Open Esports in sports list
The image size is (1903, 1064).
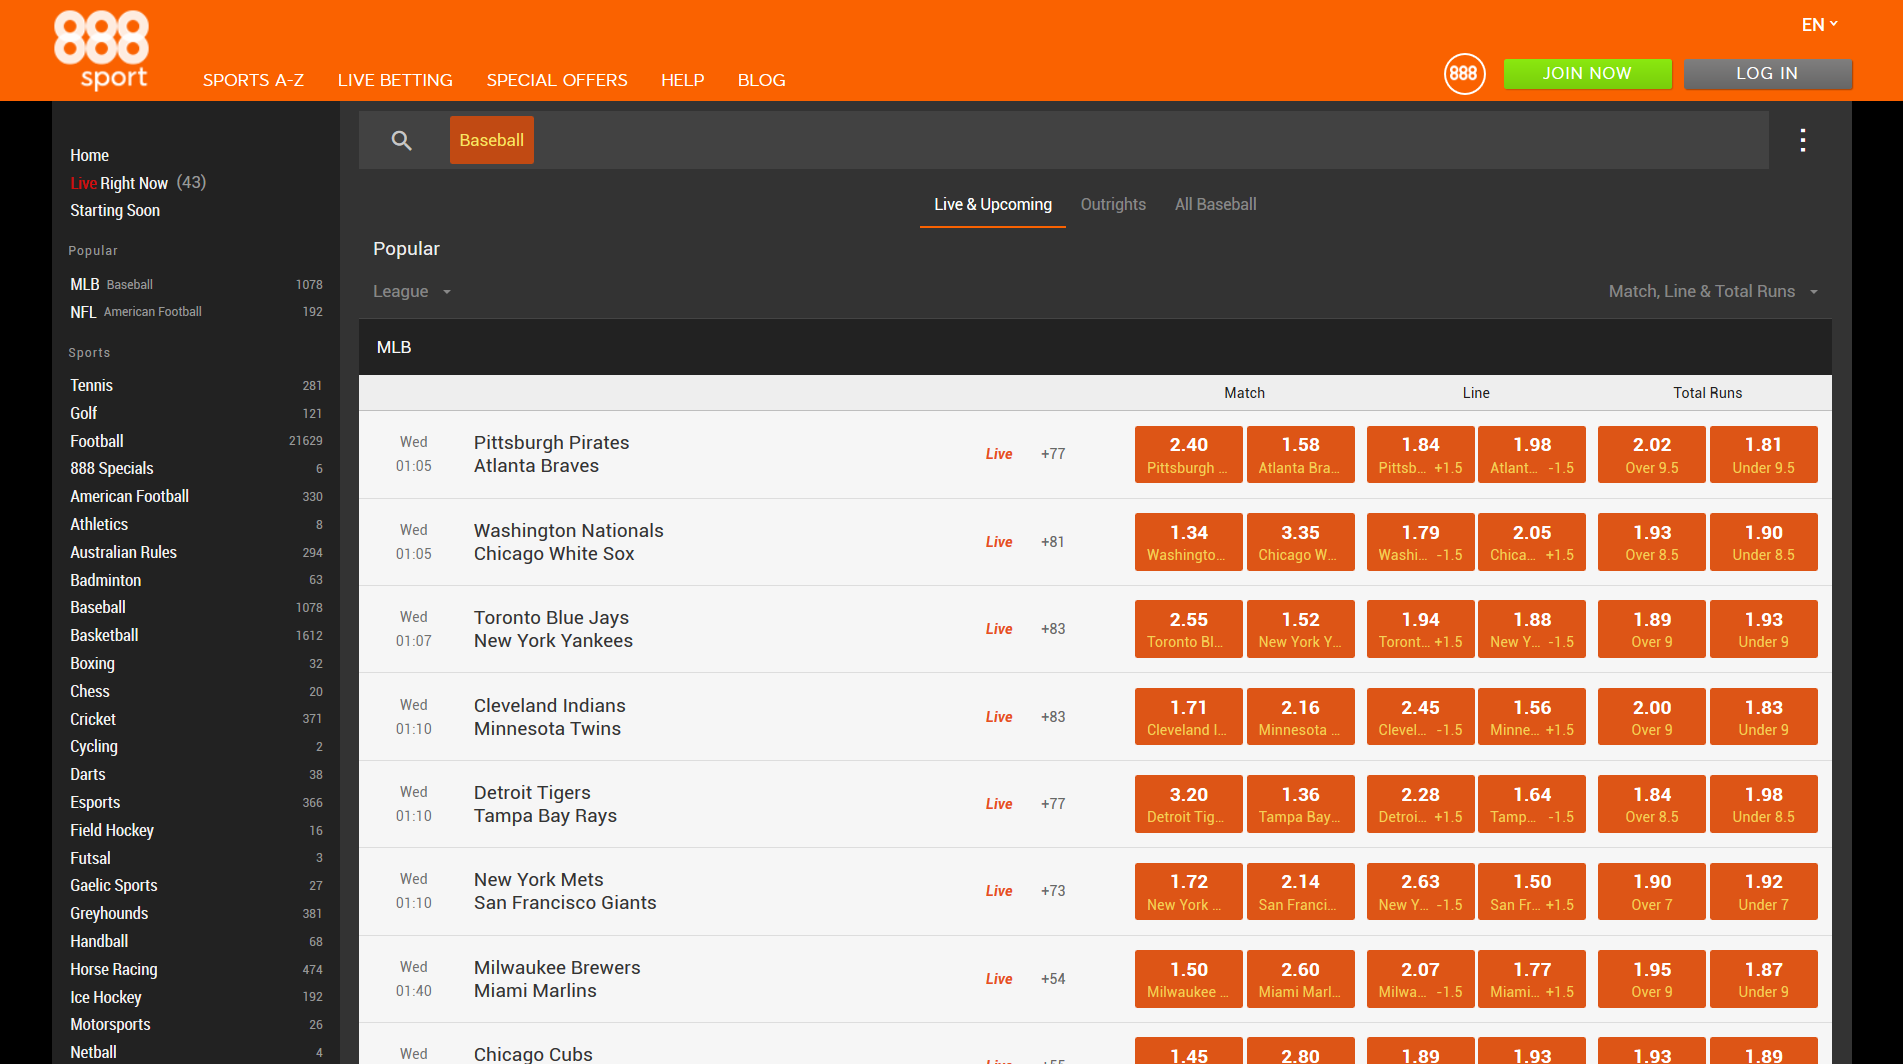pos(196,802)
